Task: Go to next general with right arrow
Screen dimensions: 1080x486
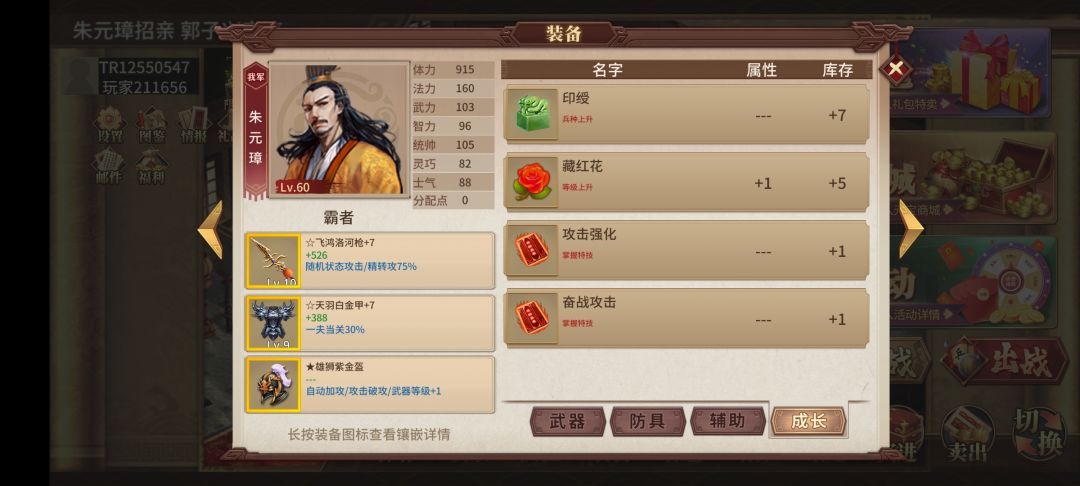Action: tap(911, 229)
